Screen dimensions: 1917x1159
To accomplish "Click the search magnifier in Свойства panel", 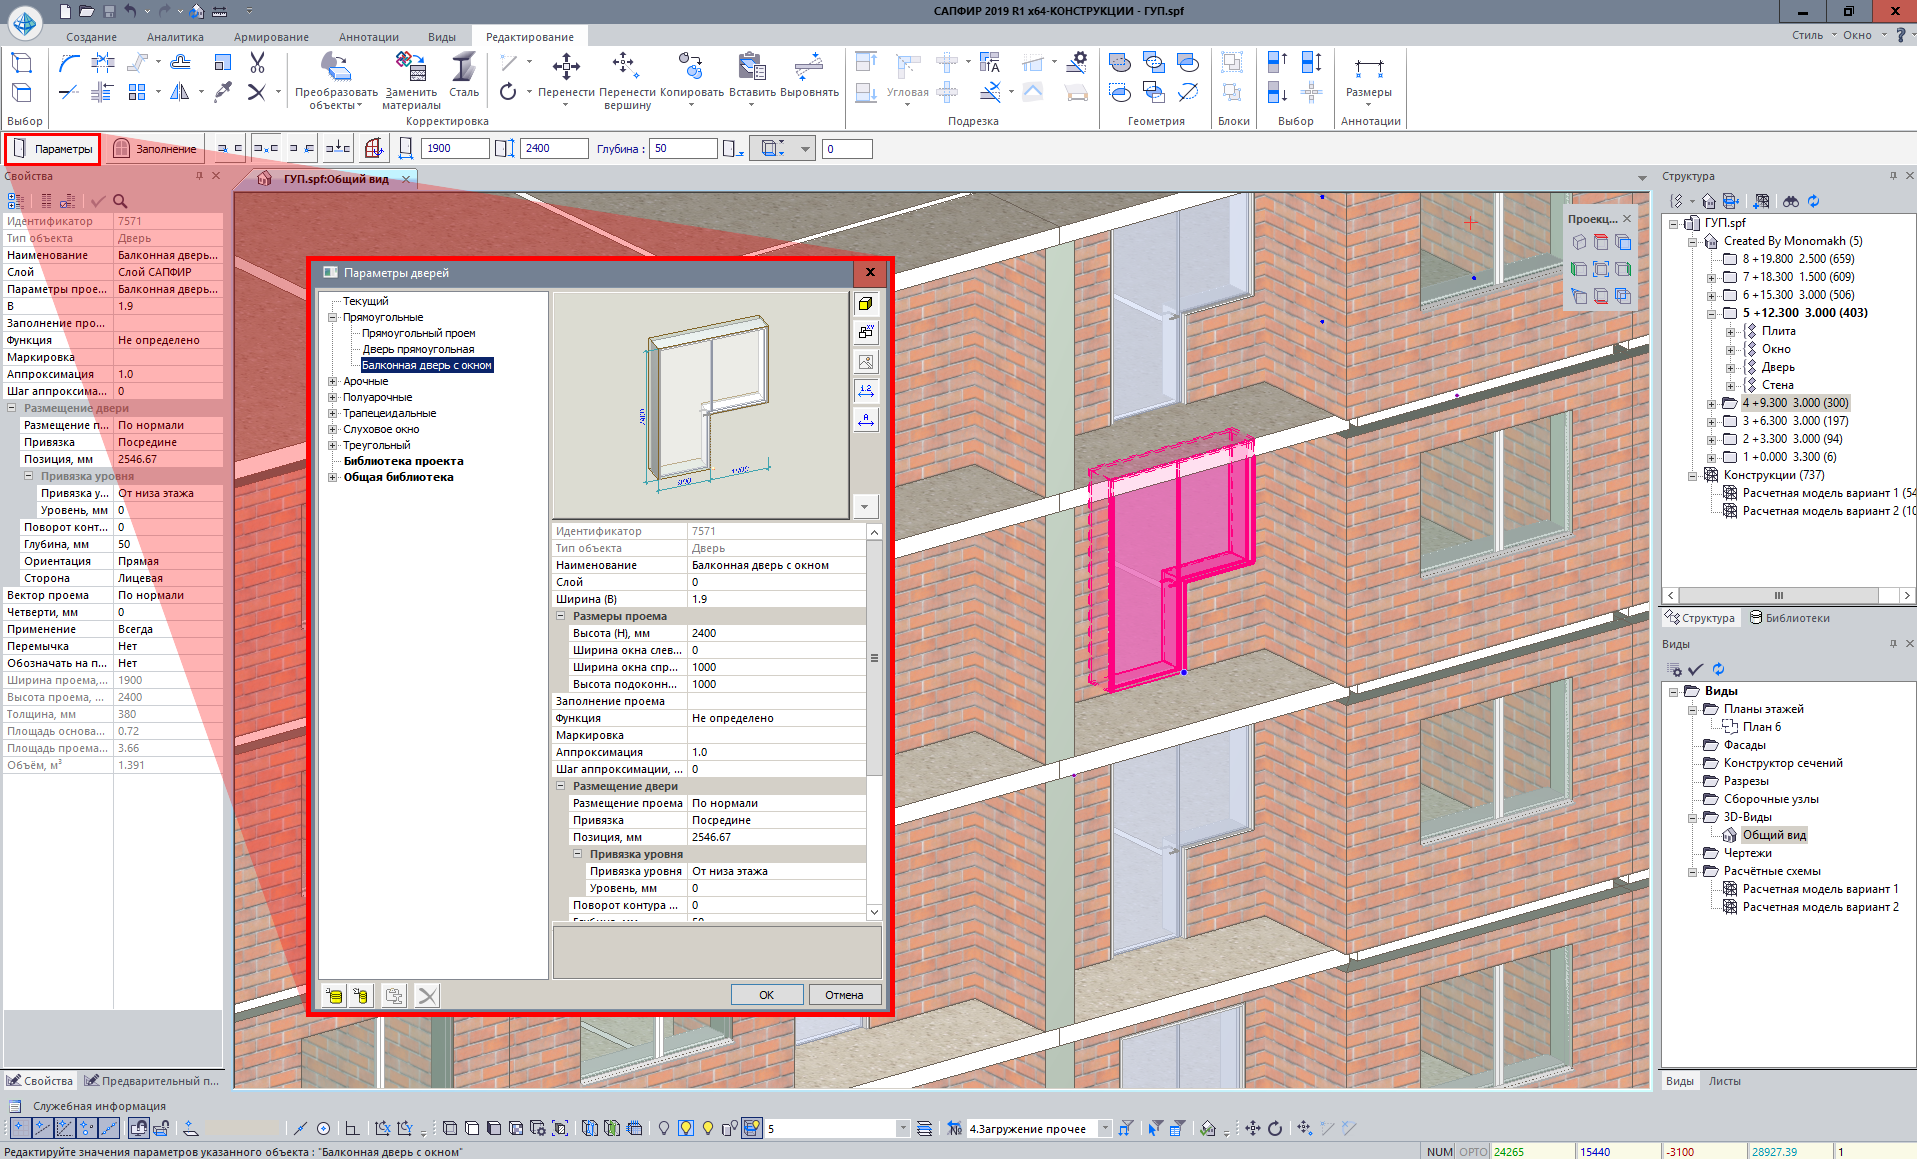I will pos(120,201).
